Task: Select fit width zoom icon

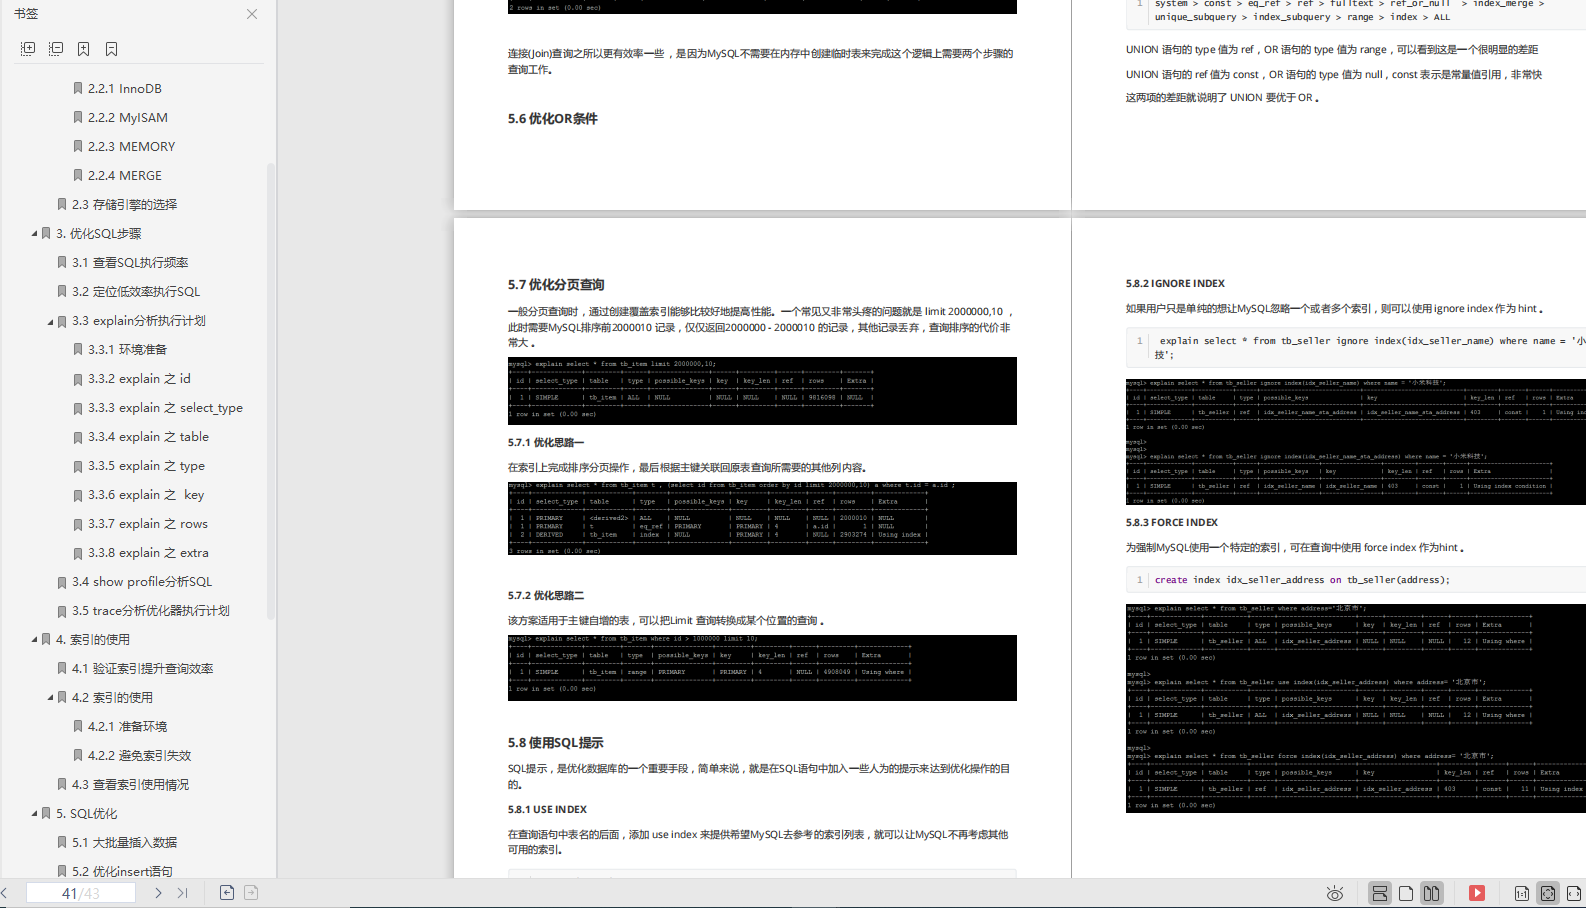Action: [x=1574, y=894]
